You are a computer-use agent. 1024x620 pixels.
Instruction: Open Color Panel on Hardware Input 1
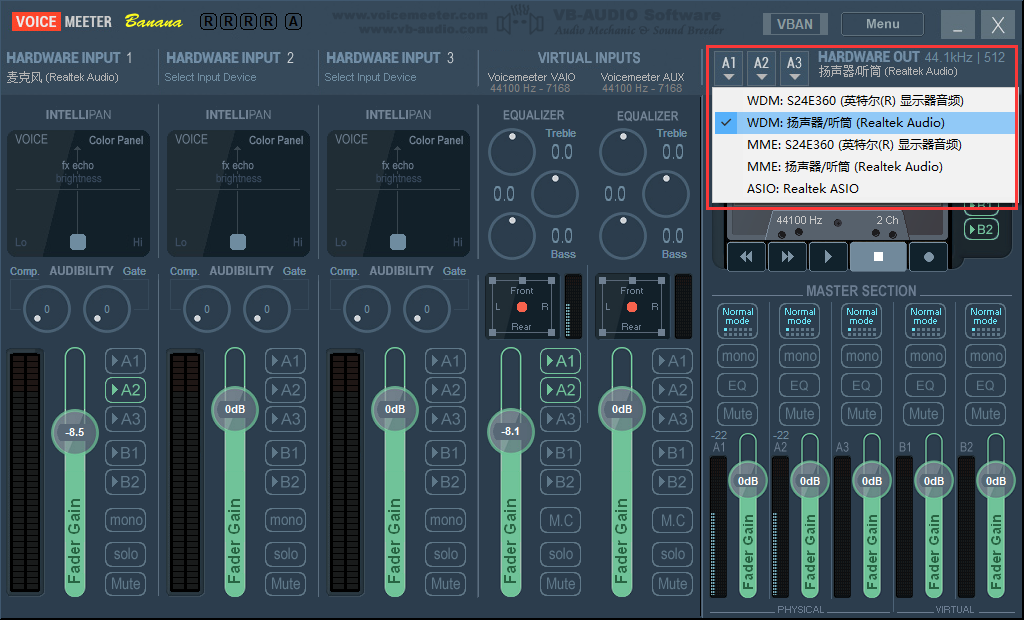116,140
